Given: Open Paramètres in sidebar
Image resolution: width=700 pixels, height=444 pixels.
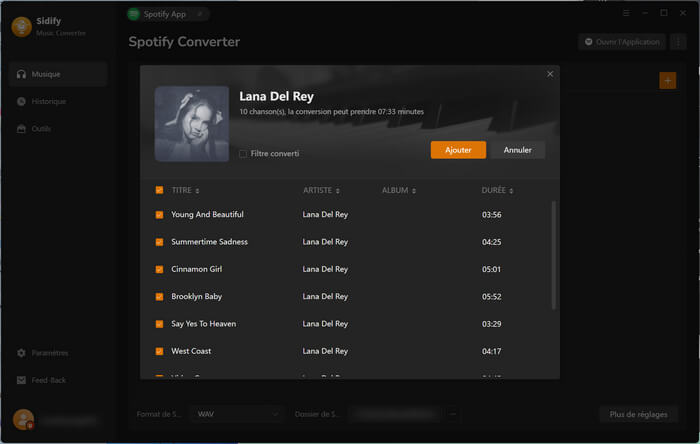Looking at the screenshot, I should click(58, 353).
